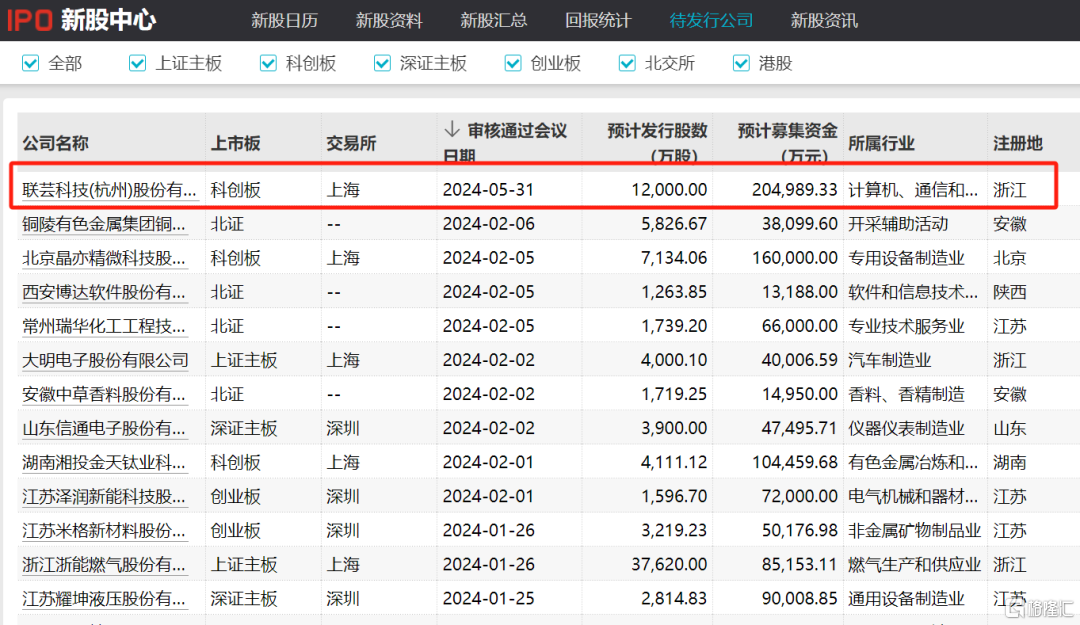Sort by the 上市板 column header
This screenshot has height=625, width=1080.
click(236, 143)
